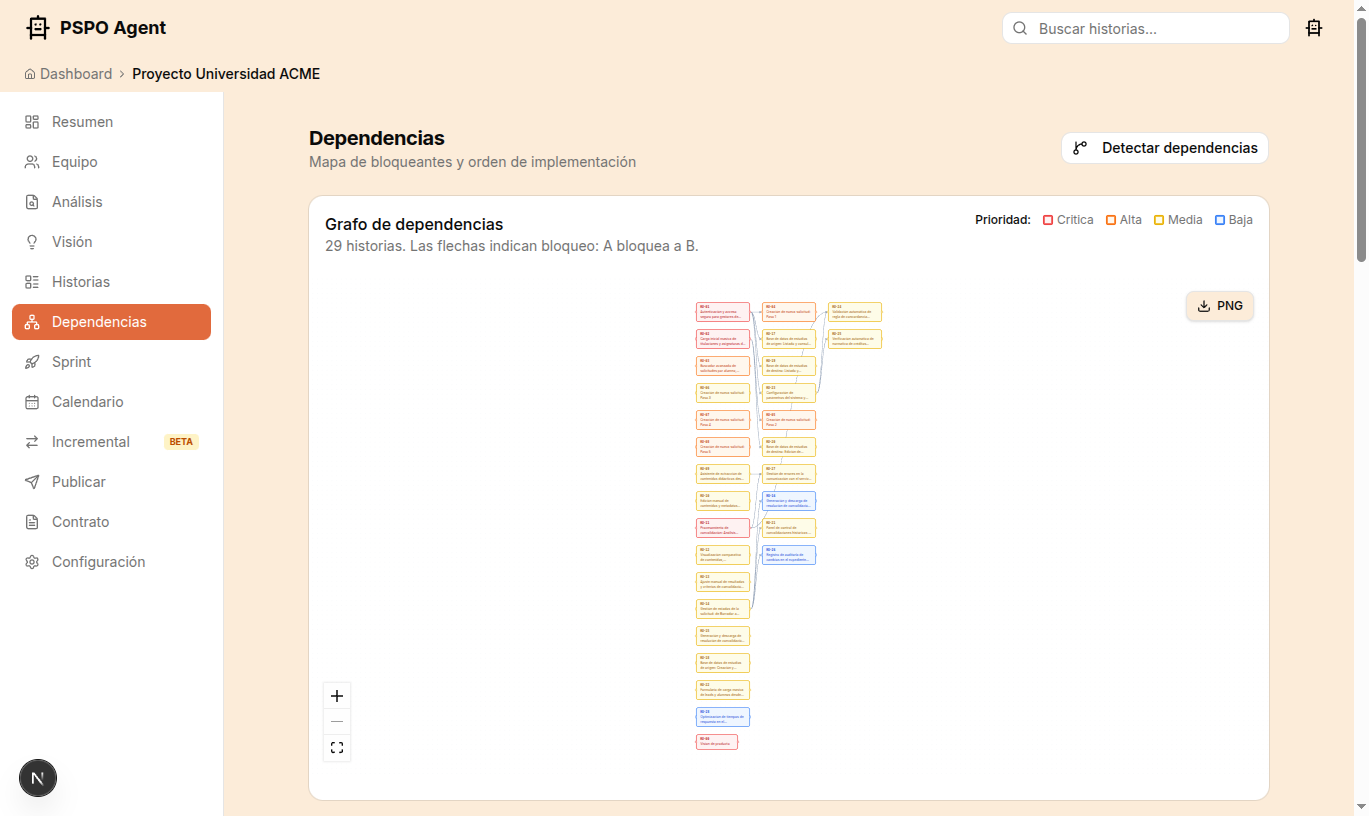The width and height of the screenshot is (1369, 816).
Task: Toggle the Baja priority filter
Action: pos(1219,219)
